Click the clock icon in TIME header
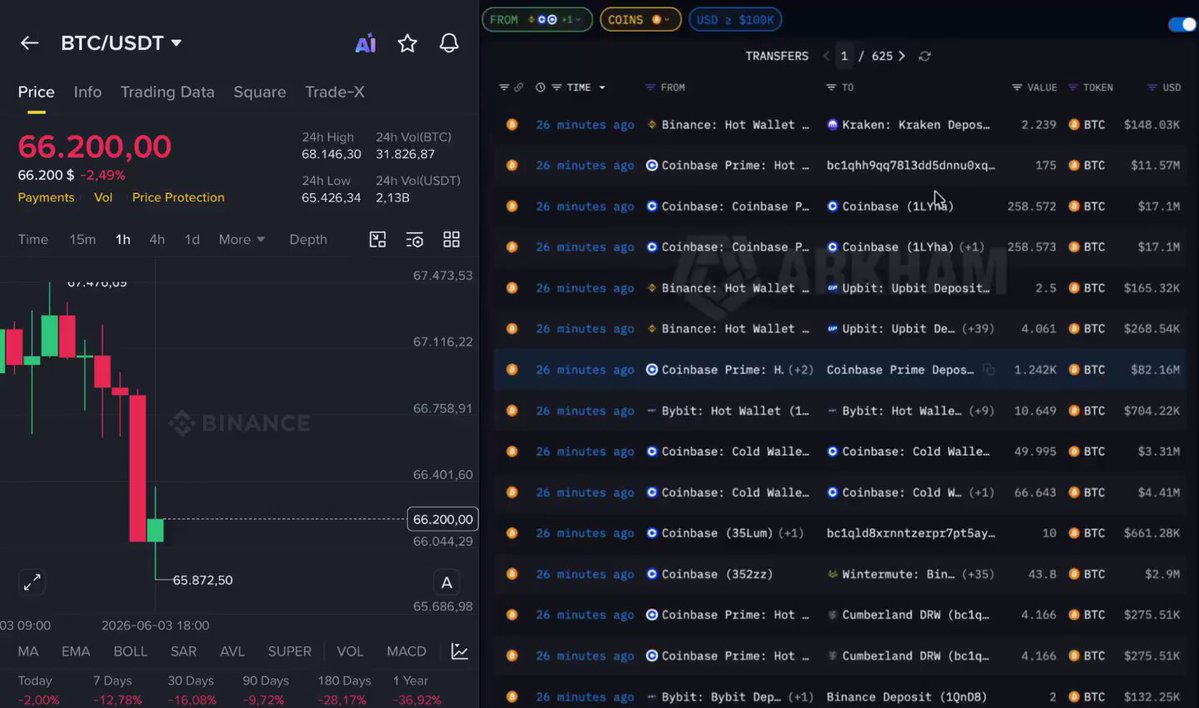The width and height of the screenshot is (1199, 708). pos(540,88)
